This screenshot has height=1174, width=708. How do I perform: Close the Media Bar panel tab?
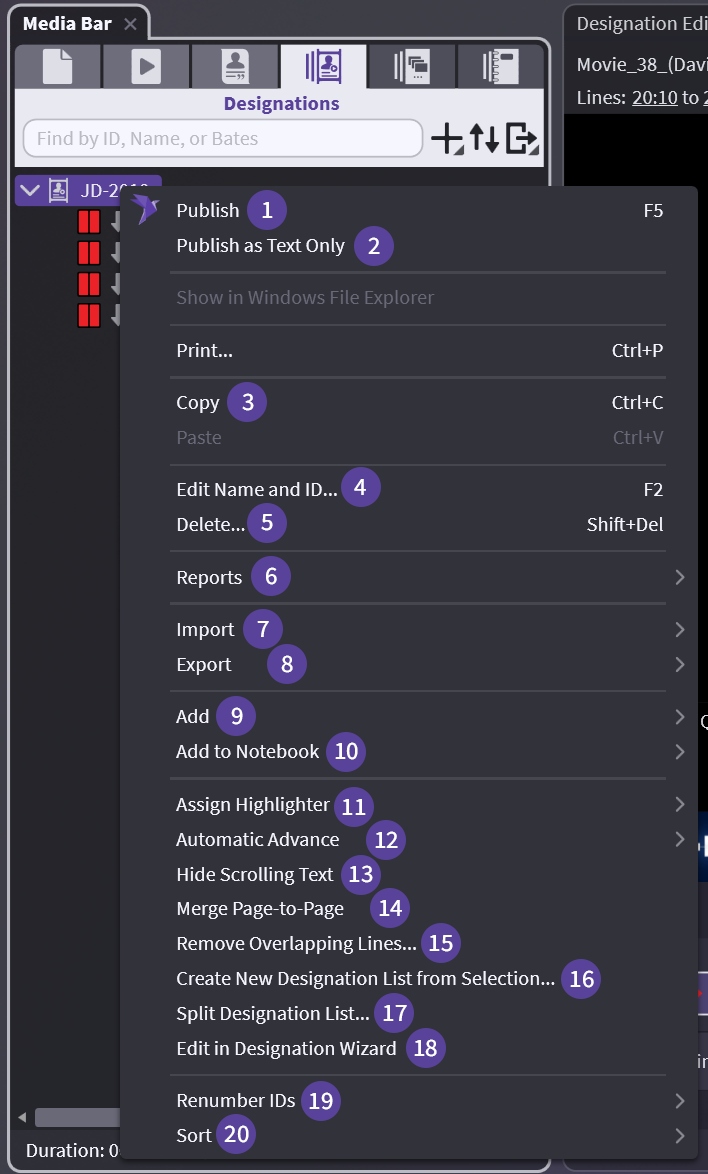click(x=130, y=24)
